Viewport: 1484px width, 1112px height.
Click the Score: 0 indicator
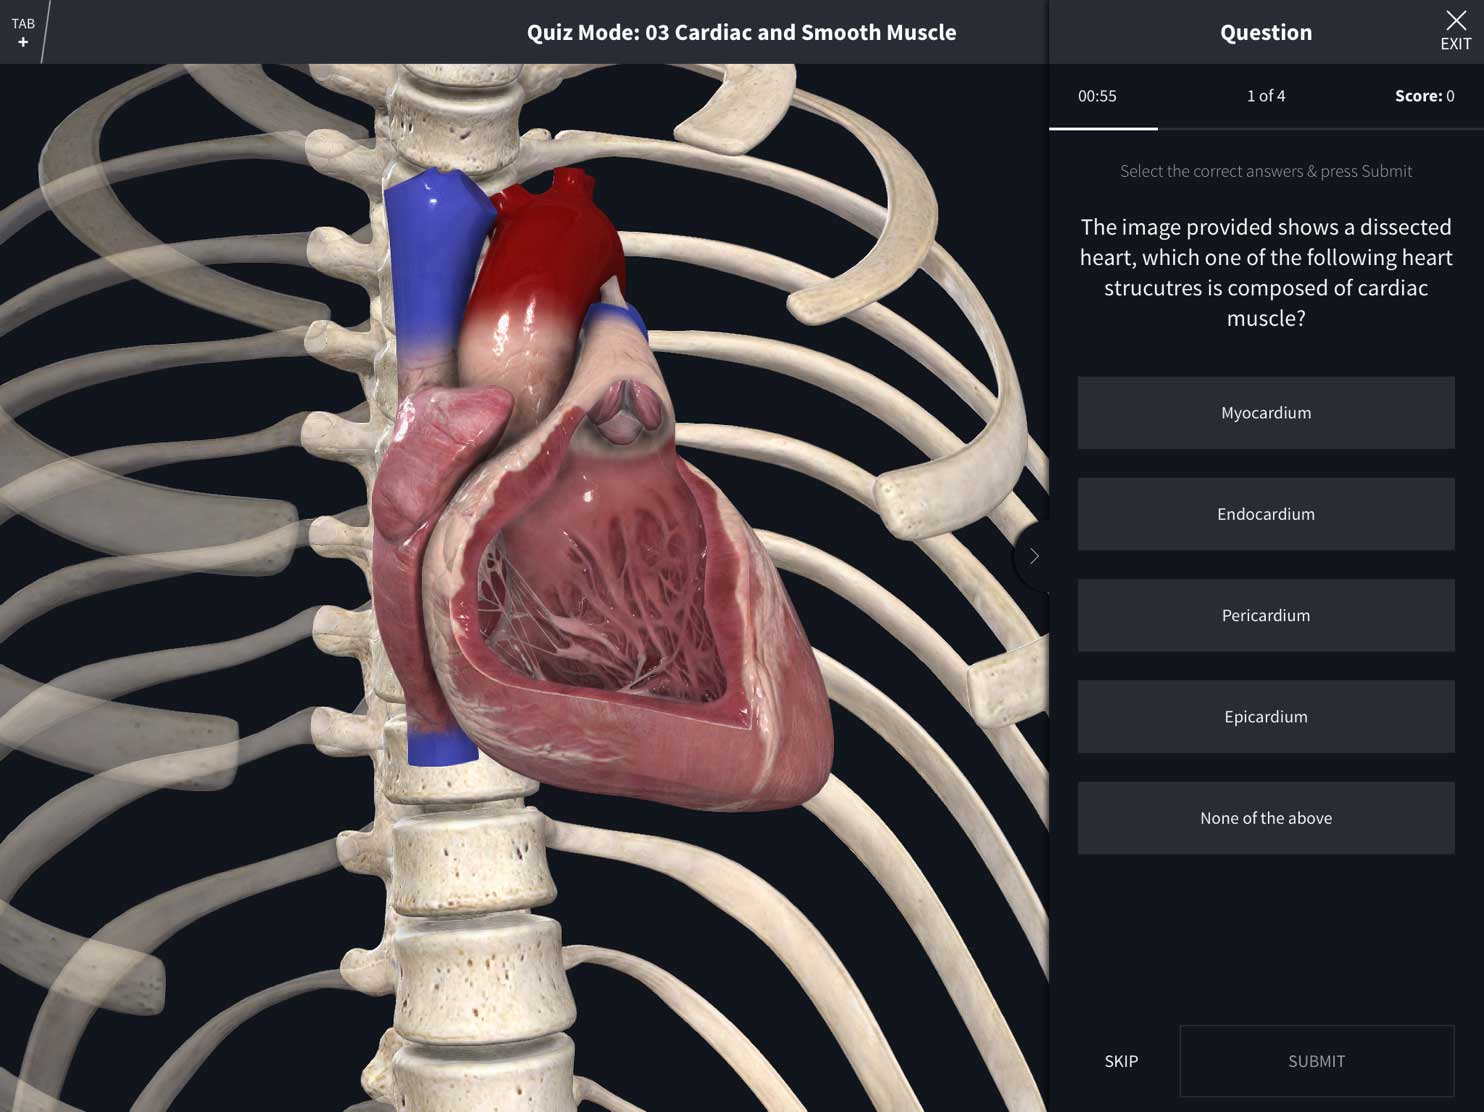coord(1425,96)
